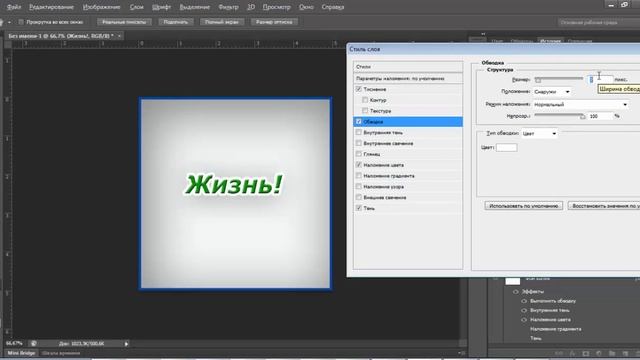Screen dimensions: 640x360
Task: Check the Текстура checkbox
Action: pos(365,111)
